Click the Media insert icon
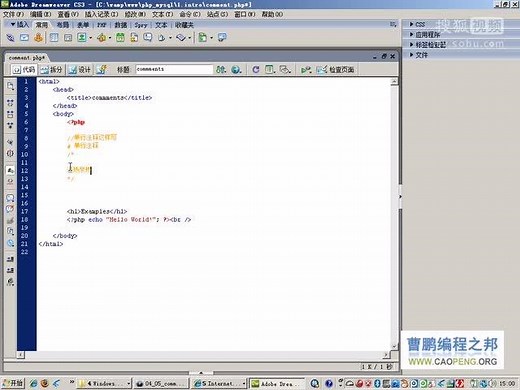This screenshot has width=520, height=390. [101, 38]
